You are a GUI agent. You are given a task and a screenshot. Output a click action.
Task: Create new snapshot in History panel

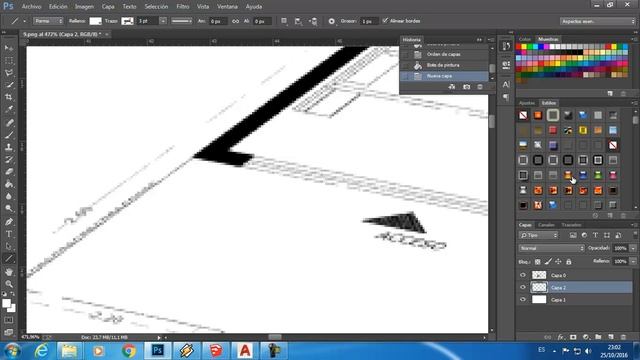[x=467, y=87]
